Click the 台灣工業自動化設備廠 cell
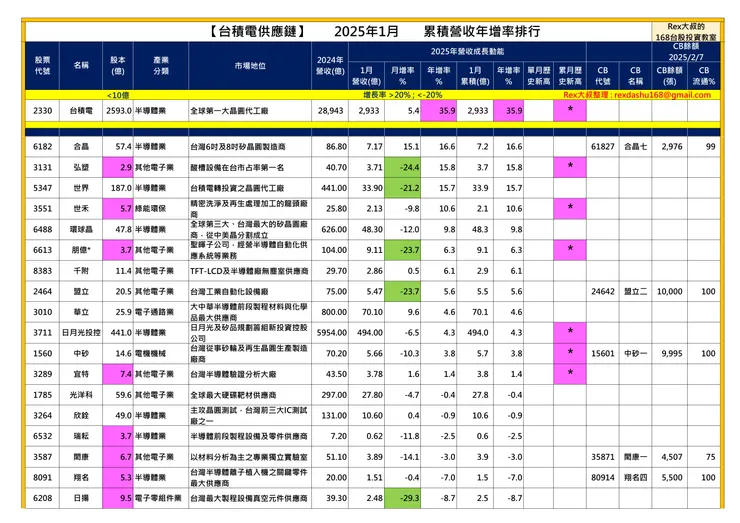Image resolution: width=740 pixels, height=523 pixels. [250, 292]
